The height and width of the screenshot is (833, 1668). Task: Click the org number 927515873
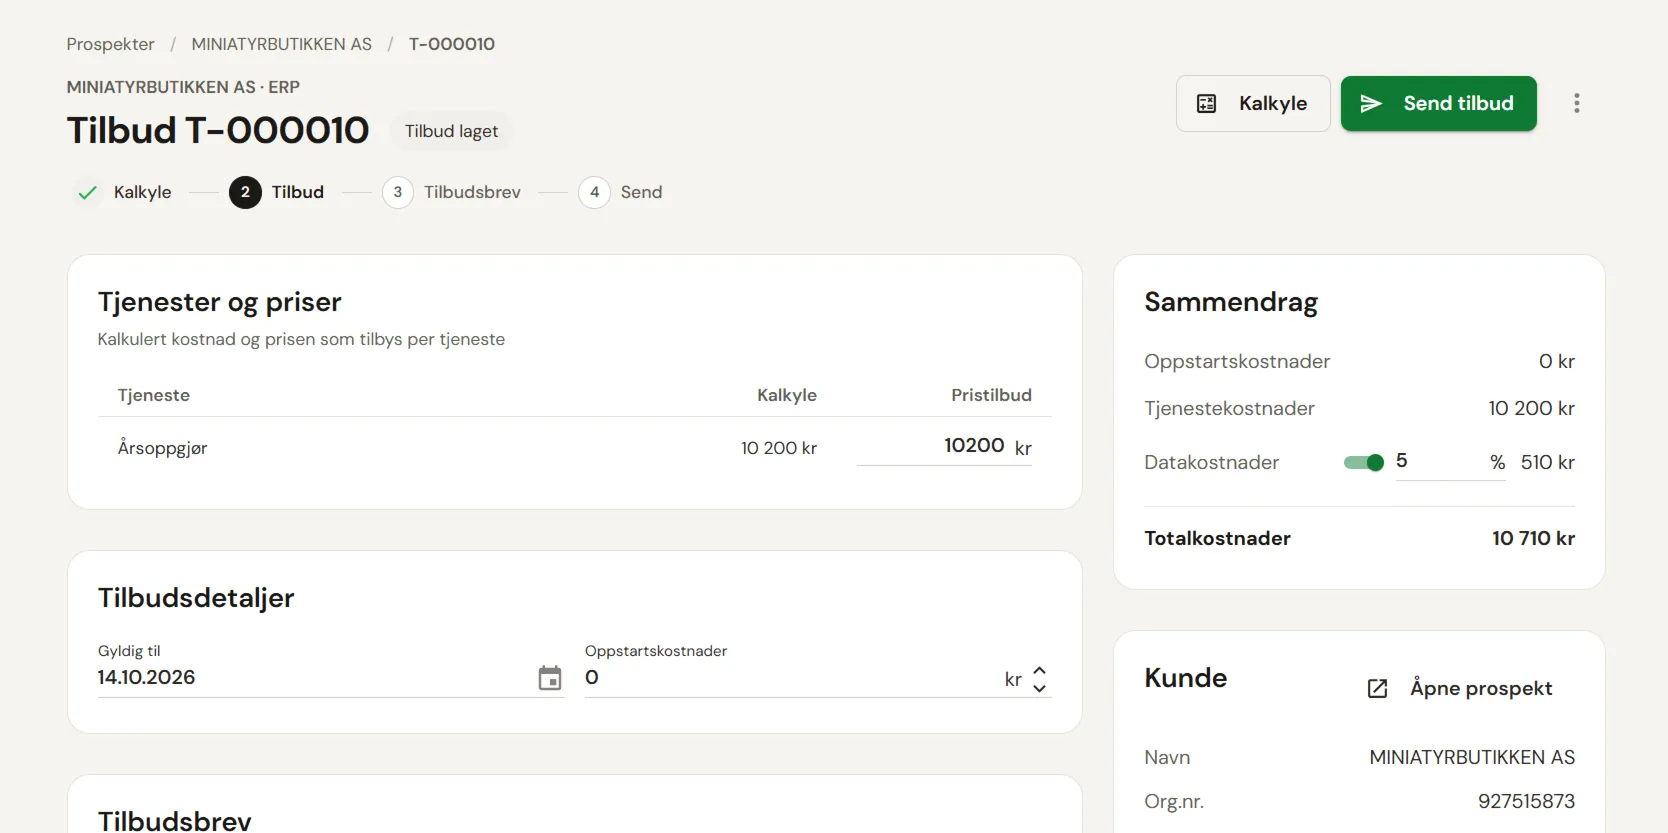point(1526,801)
